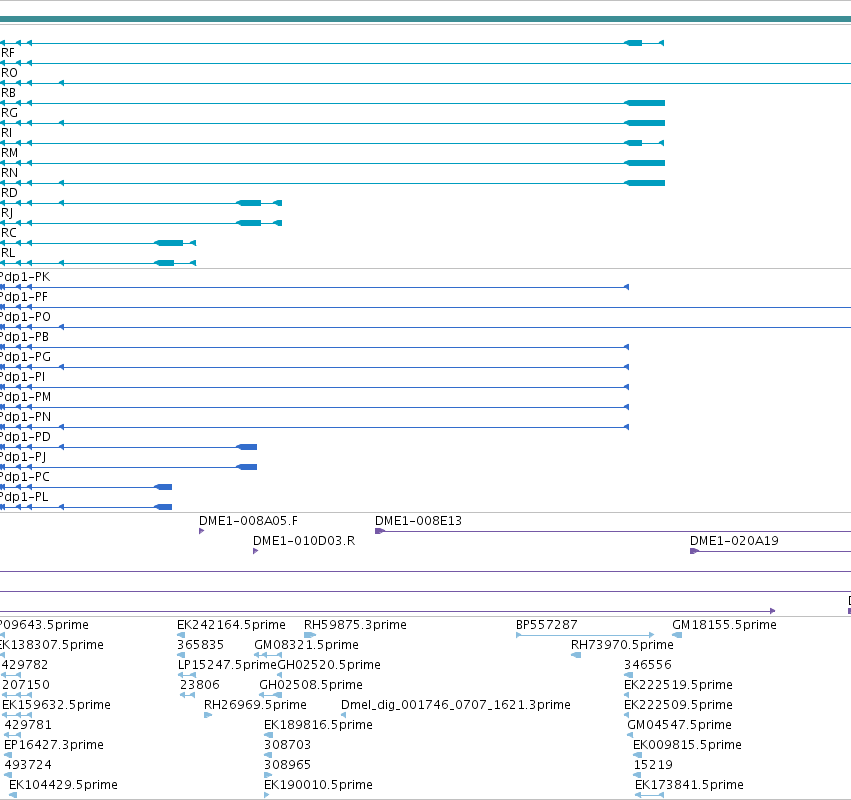
Task: Click the EK189816.5prime label
Action: pos(318,725)
